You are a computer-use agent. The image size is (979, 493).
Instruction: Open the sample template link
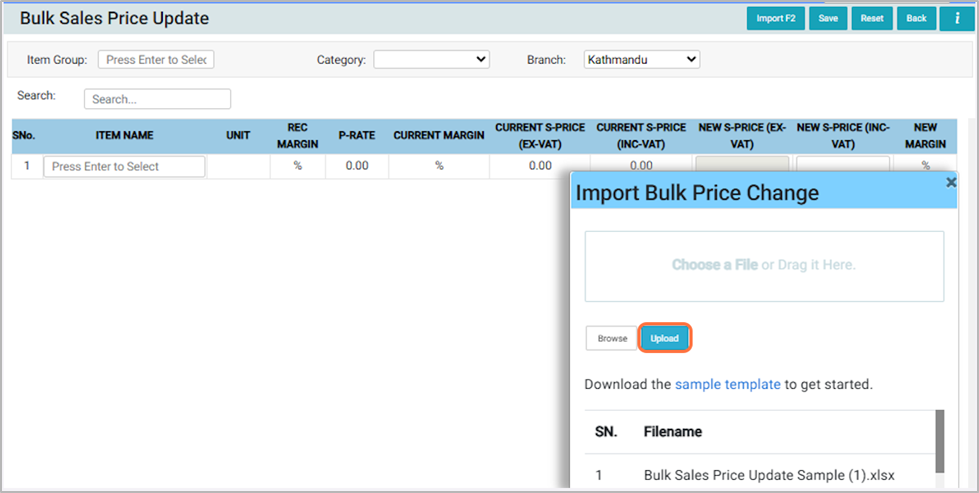click(727, 384)
